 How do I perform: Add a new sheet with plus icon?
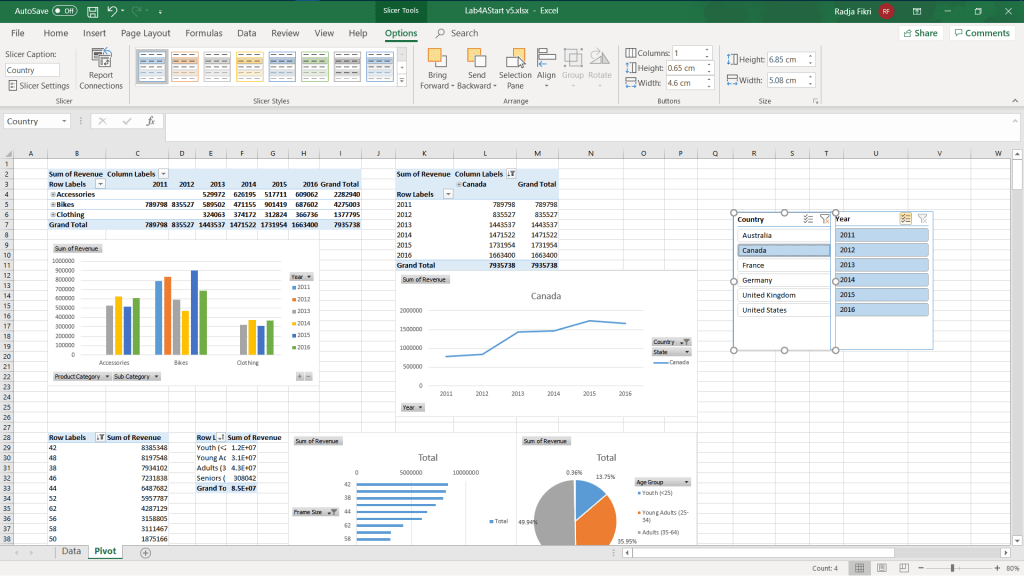click(146, 552)
